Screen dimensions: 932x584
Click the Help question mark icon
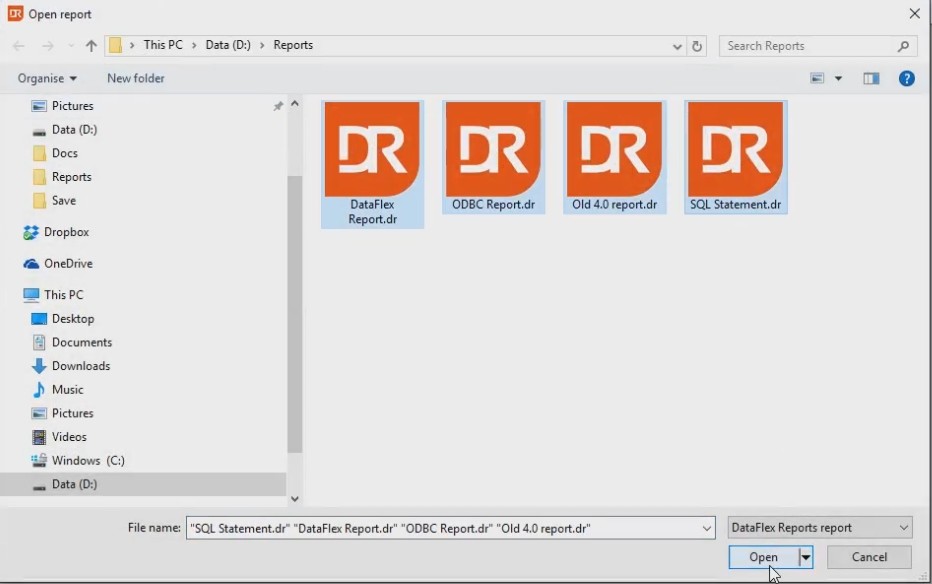906,78
